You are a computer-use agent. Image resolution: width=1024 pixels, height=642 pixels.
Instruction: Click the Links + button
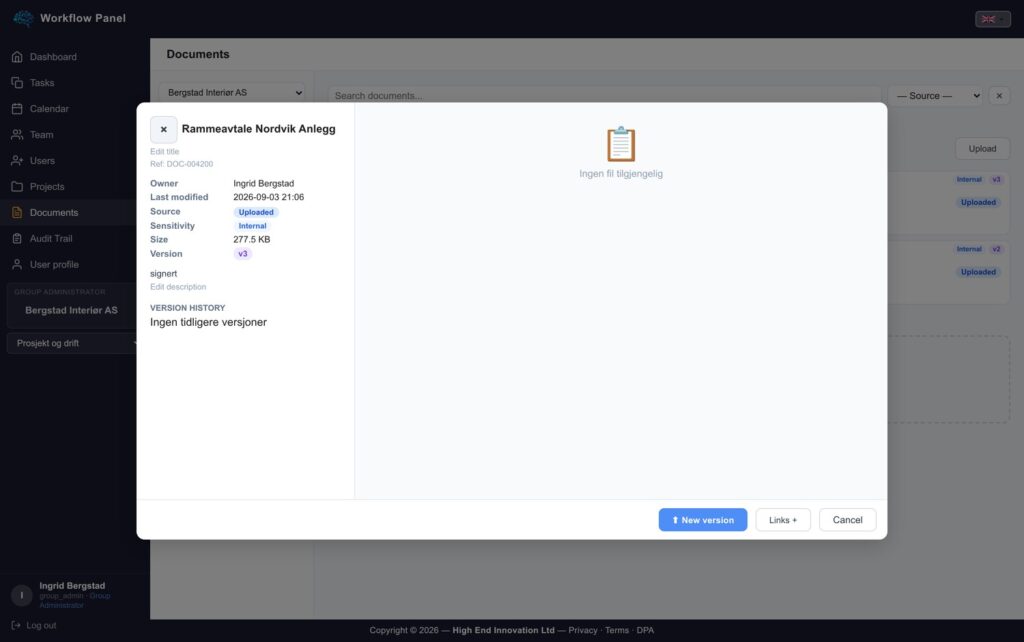point(783,520)
